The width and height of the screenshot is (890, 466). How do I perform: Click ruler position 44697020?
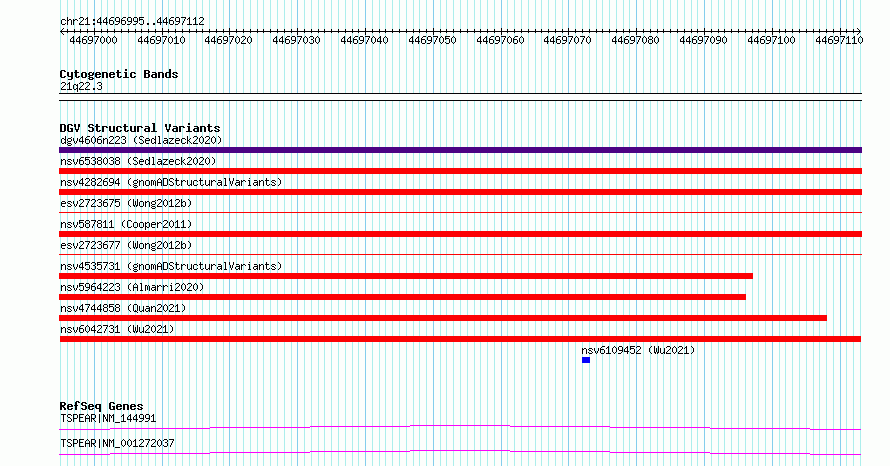[x=228, y=40]
